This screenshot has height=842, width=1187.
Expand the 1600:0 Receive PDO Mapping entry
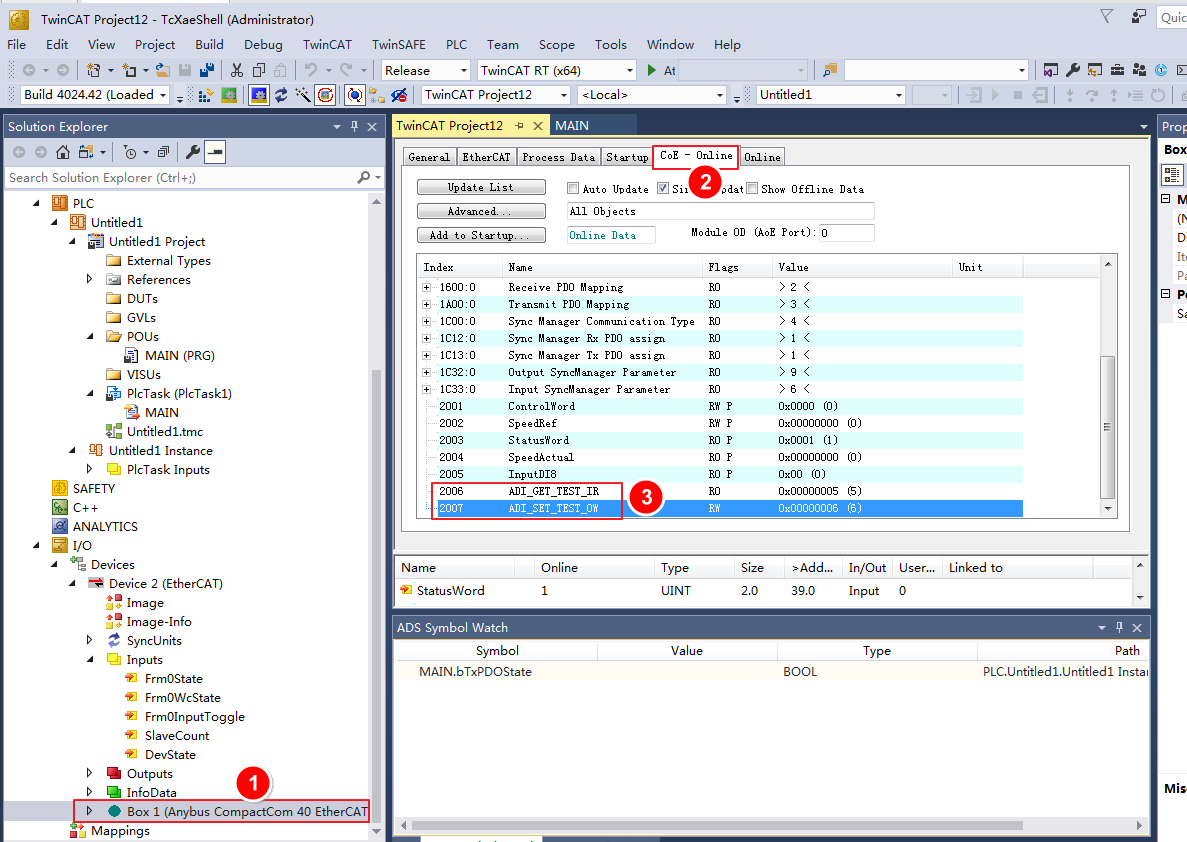click(x=426, y=288)
